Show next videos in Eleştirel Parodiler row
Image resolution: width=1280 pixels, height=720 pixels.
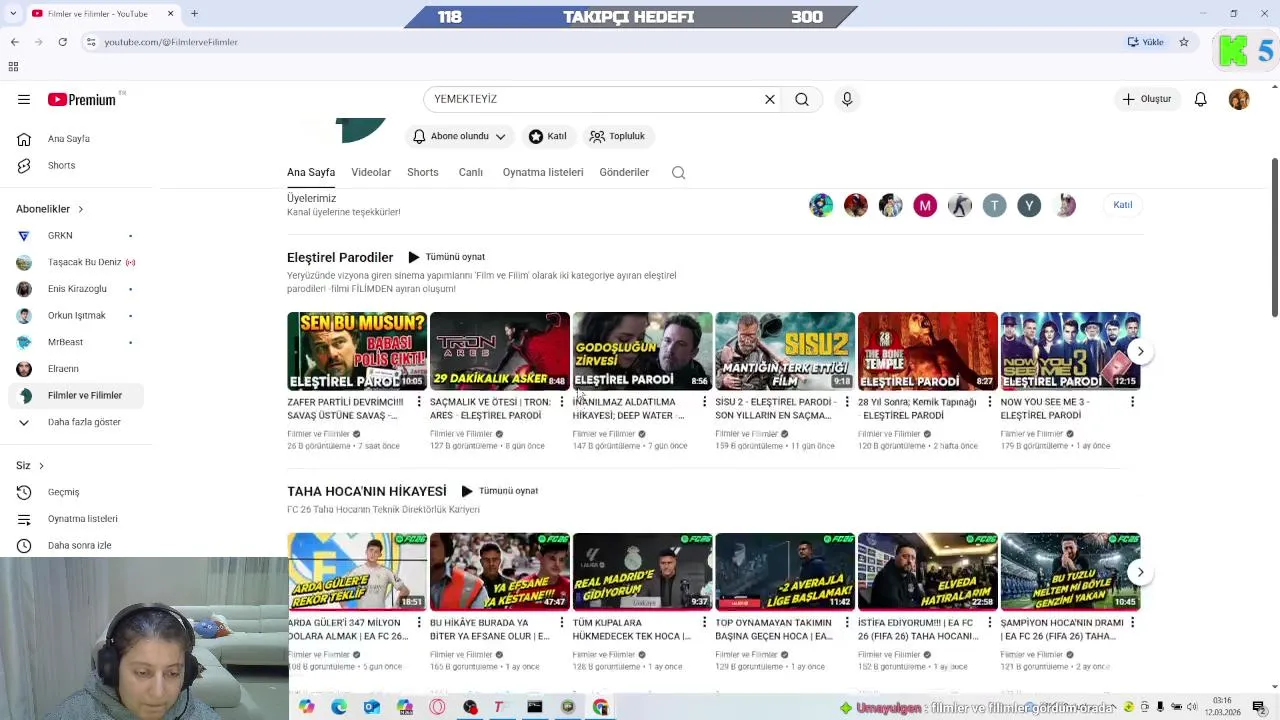(x=1140, y=351)
